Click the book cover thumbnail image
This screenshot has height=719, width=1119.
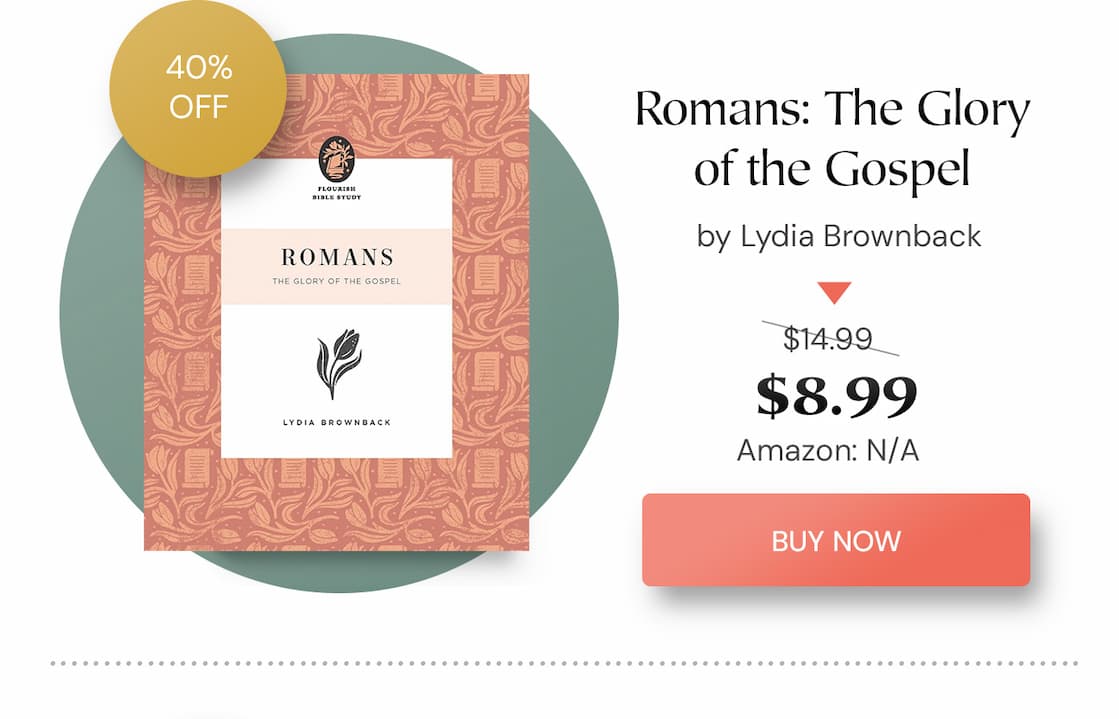pyautogui.click(x=334, y=315)
